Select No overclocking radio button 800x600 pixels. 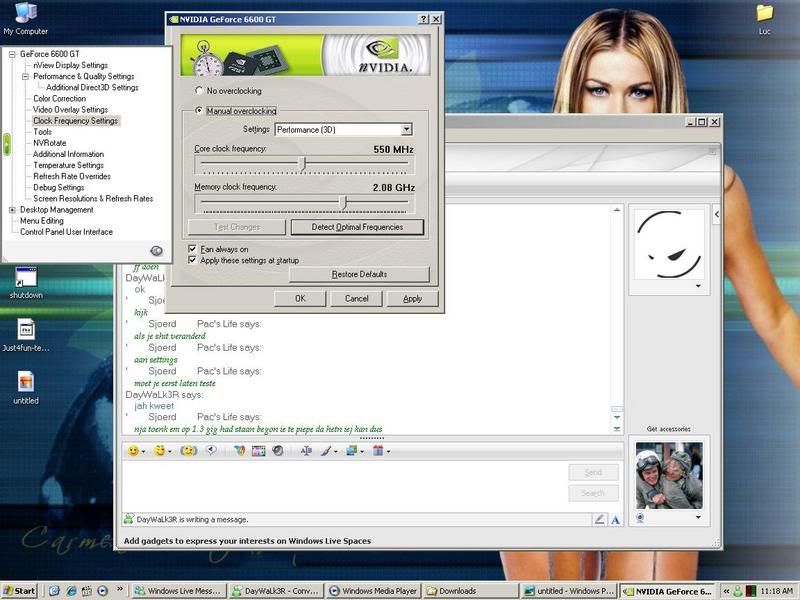coord(199,90)
